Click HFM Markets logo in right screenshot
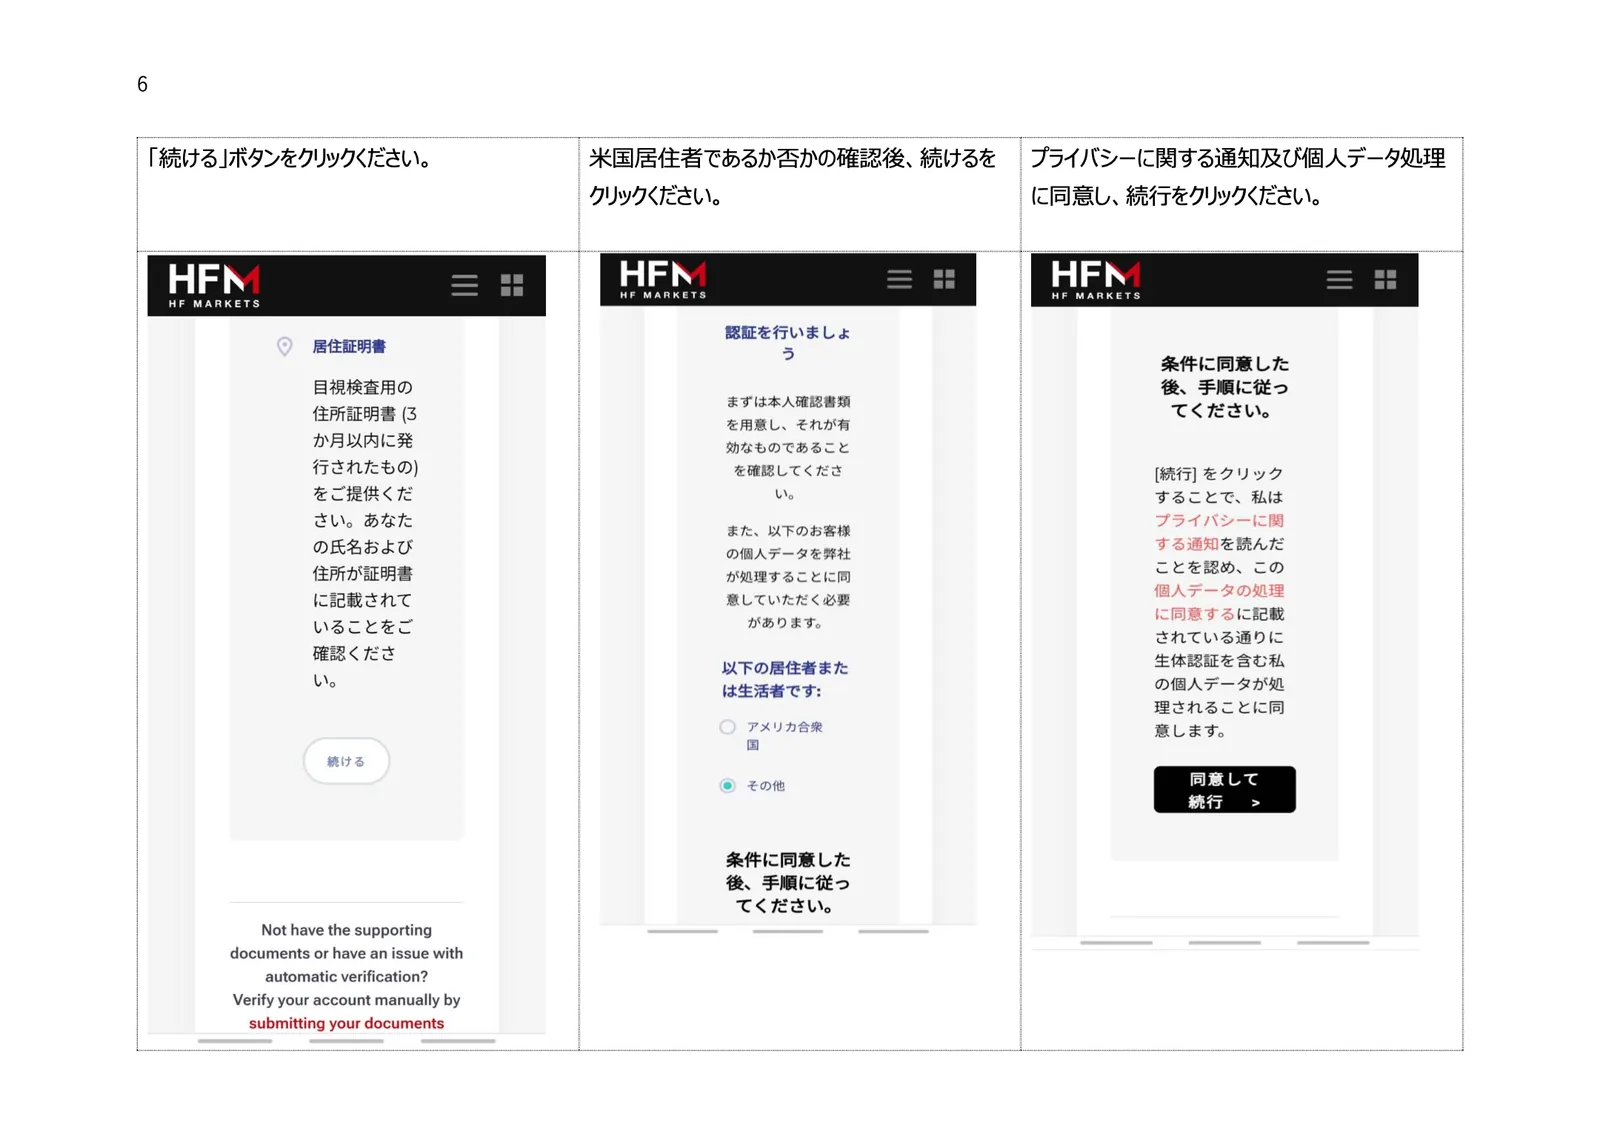The height and width of the screenshot is (1131, 1600). click(1095, 279)
